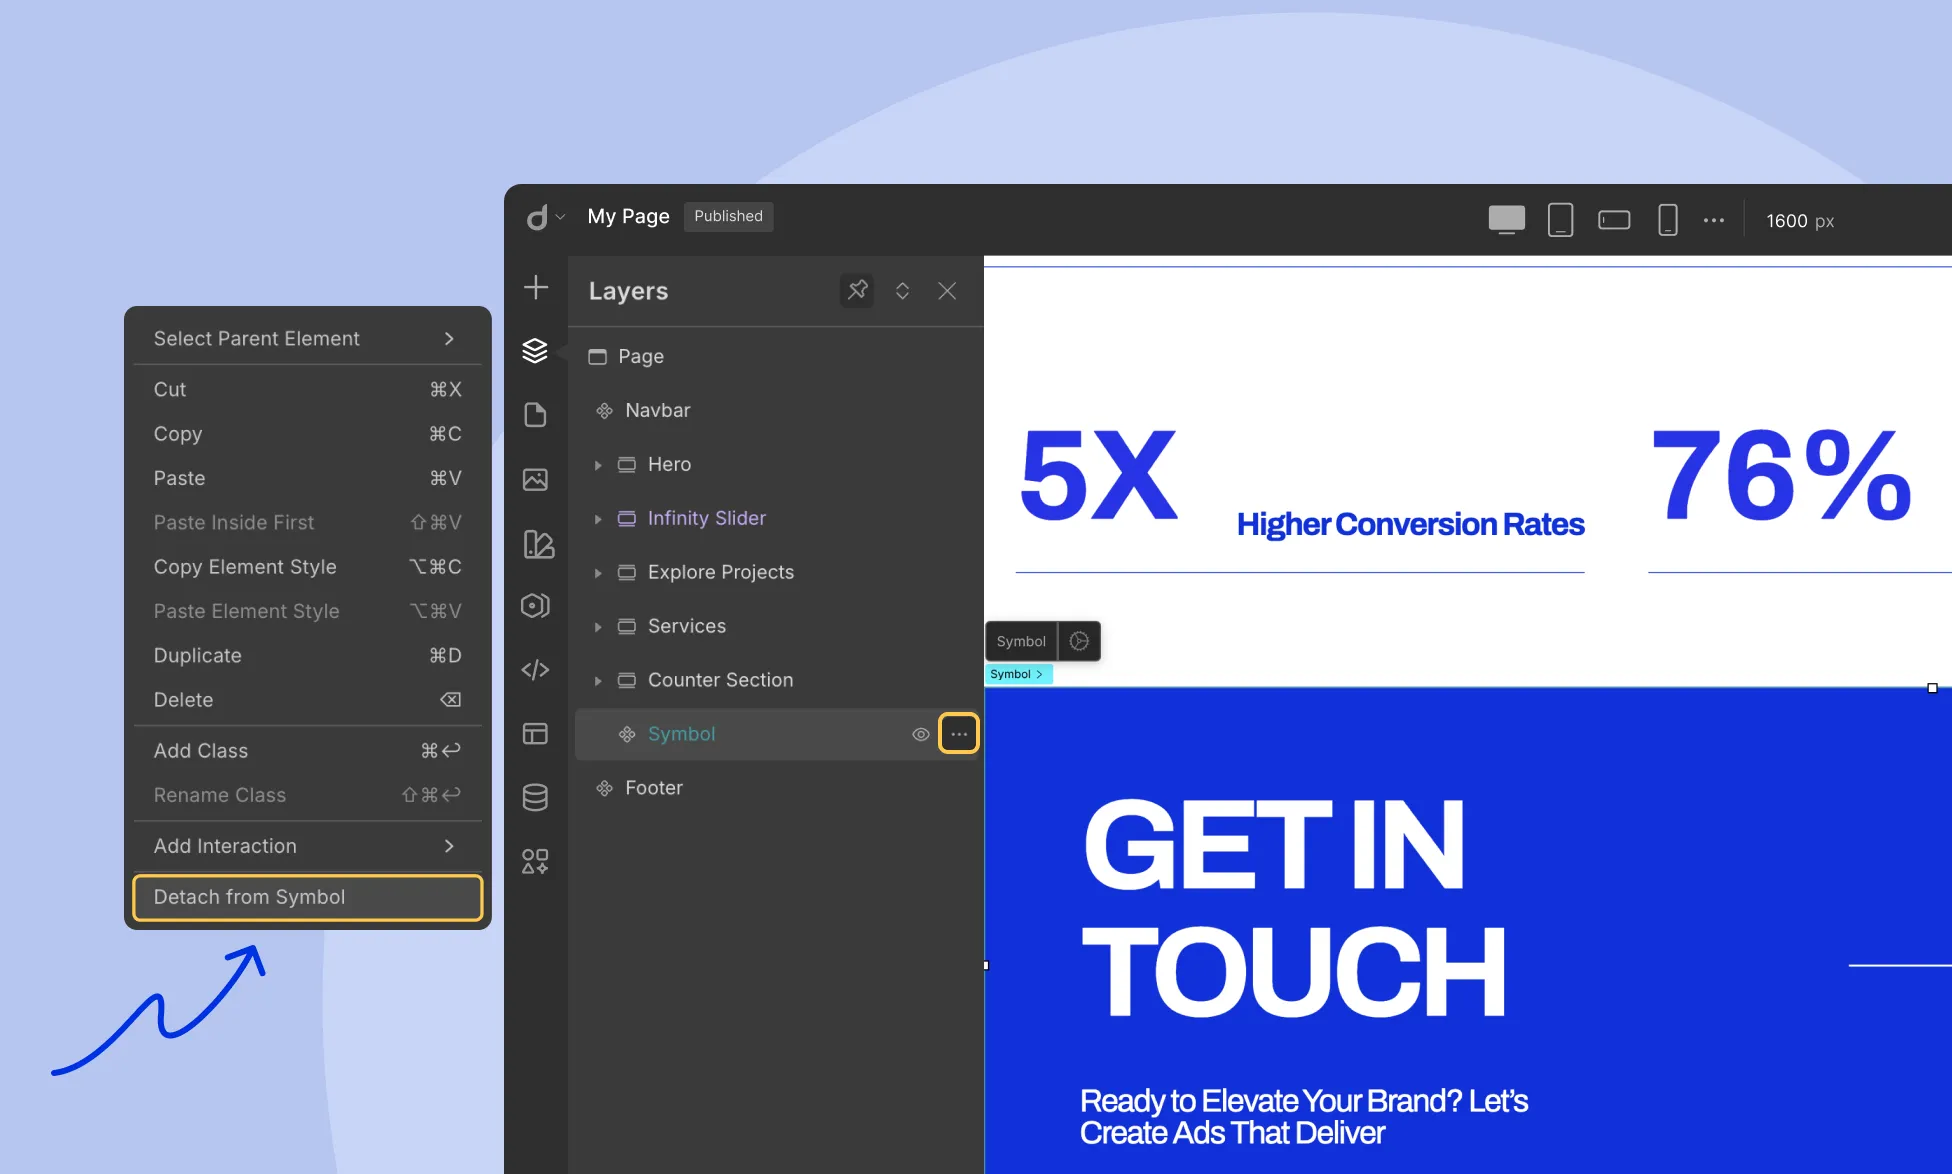
Task: Click the My Page title
Action: 628,216
